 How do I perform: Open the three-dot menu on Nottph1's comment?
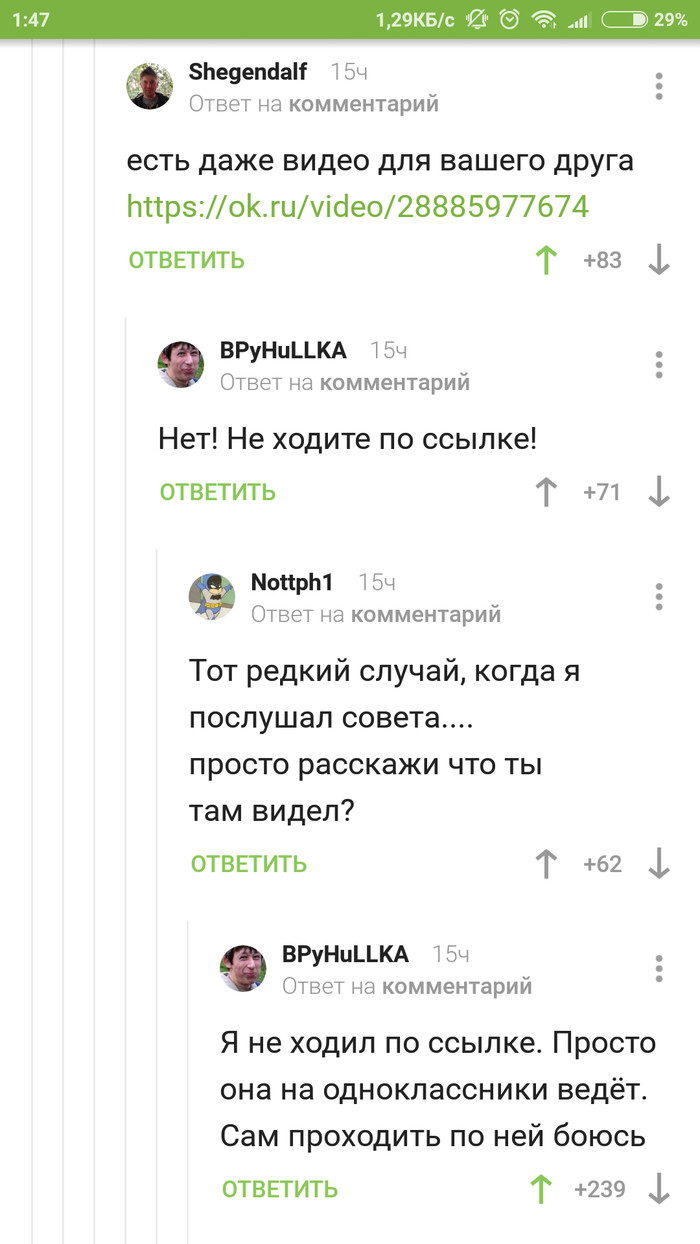pos(658,597)
